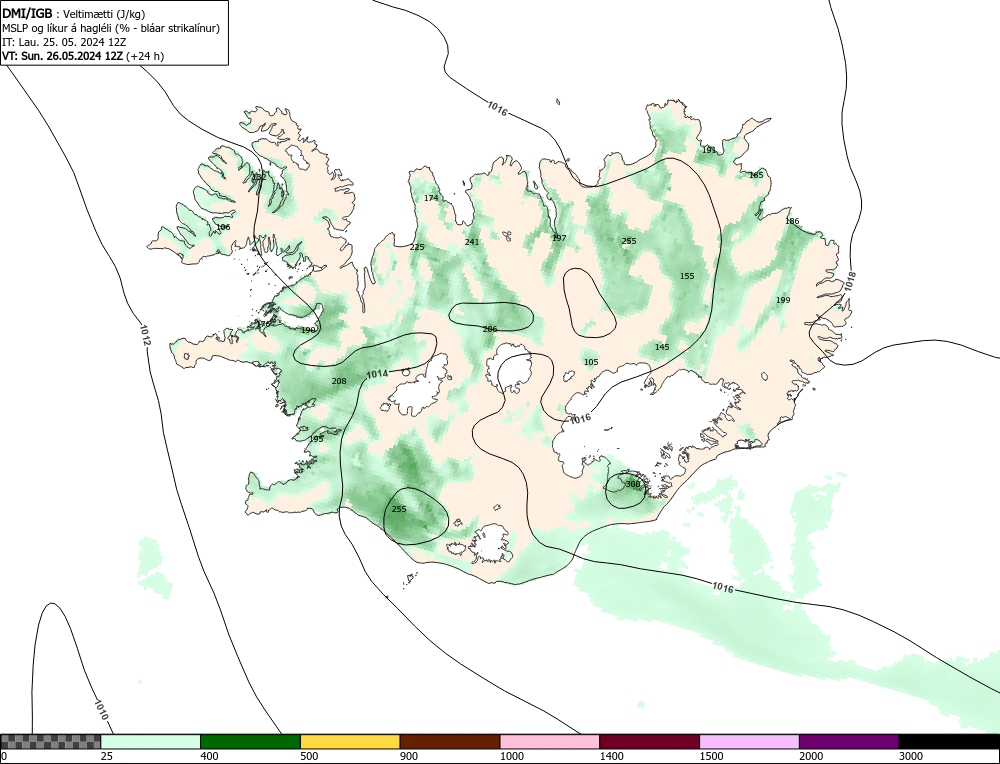Click the legend tick label 1500
The width and height of the screenshot is (1000, 764).
click(x=711, y=757)
